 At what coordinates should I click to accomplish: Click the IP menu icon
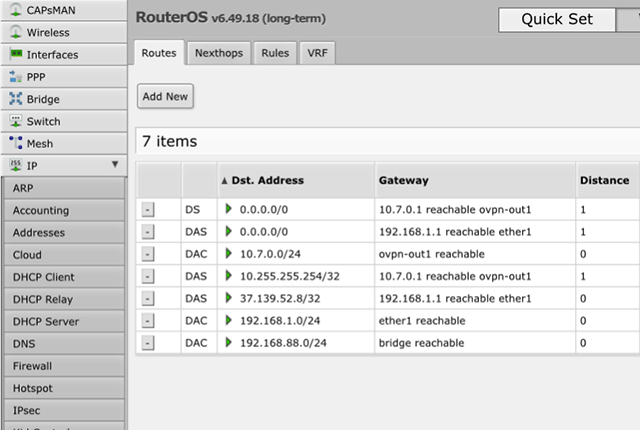[16, 165]
